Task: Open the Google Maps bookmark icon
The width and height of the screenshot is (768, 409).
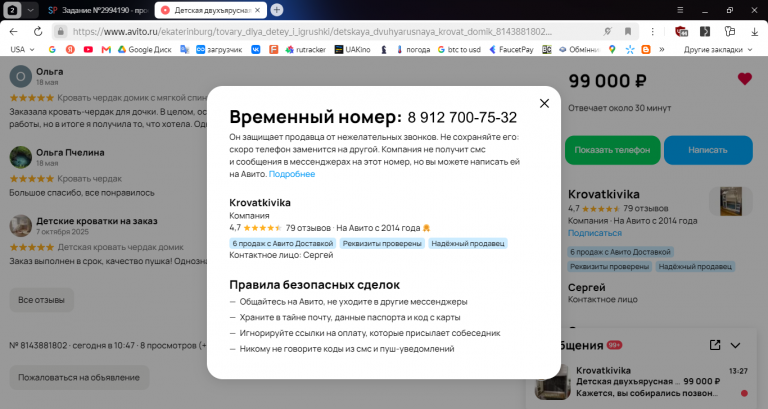Action: click(612, 49)
